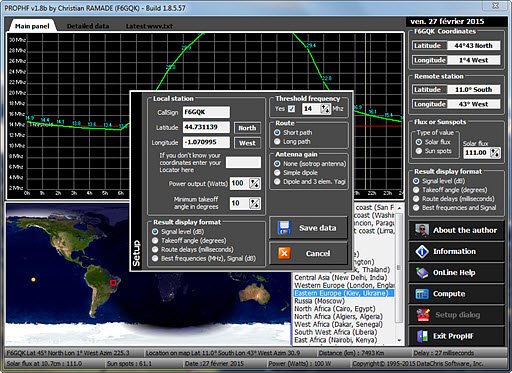Open the Online Help book icon
512x373 pixels.
point(422,273)
